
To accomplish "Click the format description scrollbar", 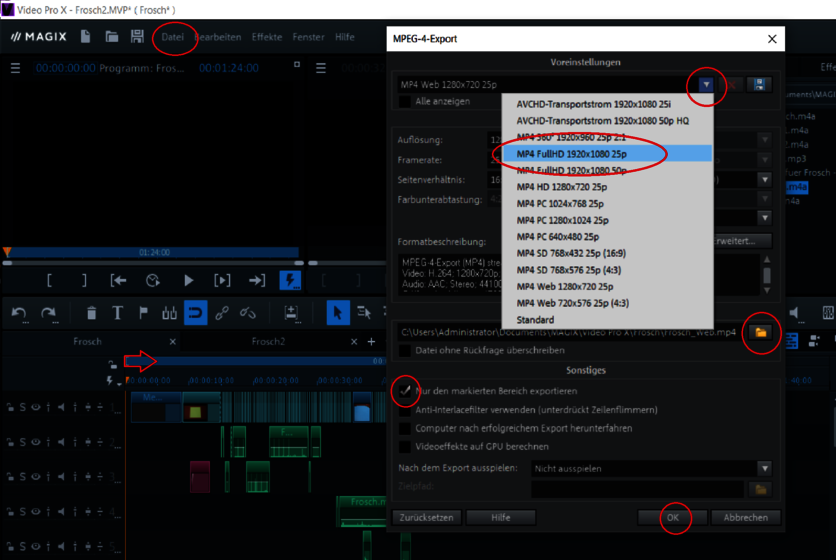I will click(767, 275).
